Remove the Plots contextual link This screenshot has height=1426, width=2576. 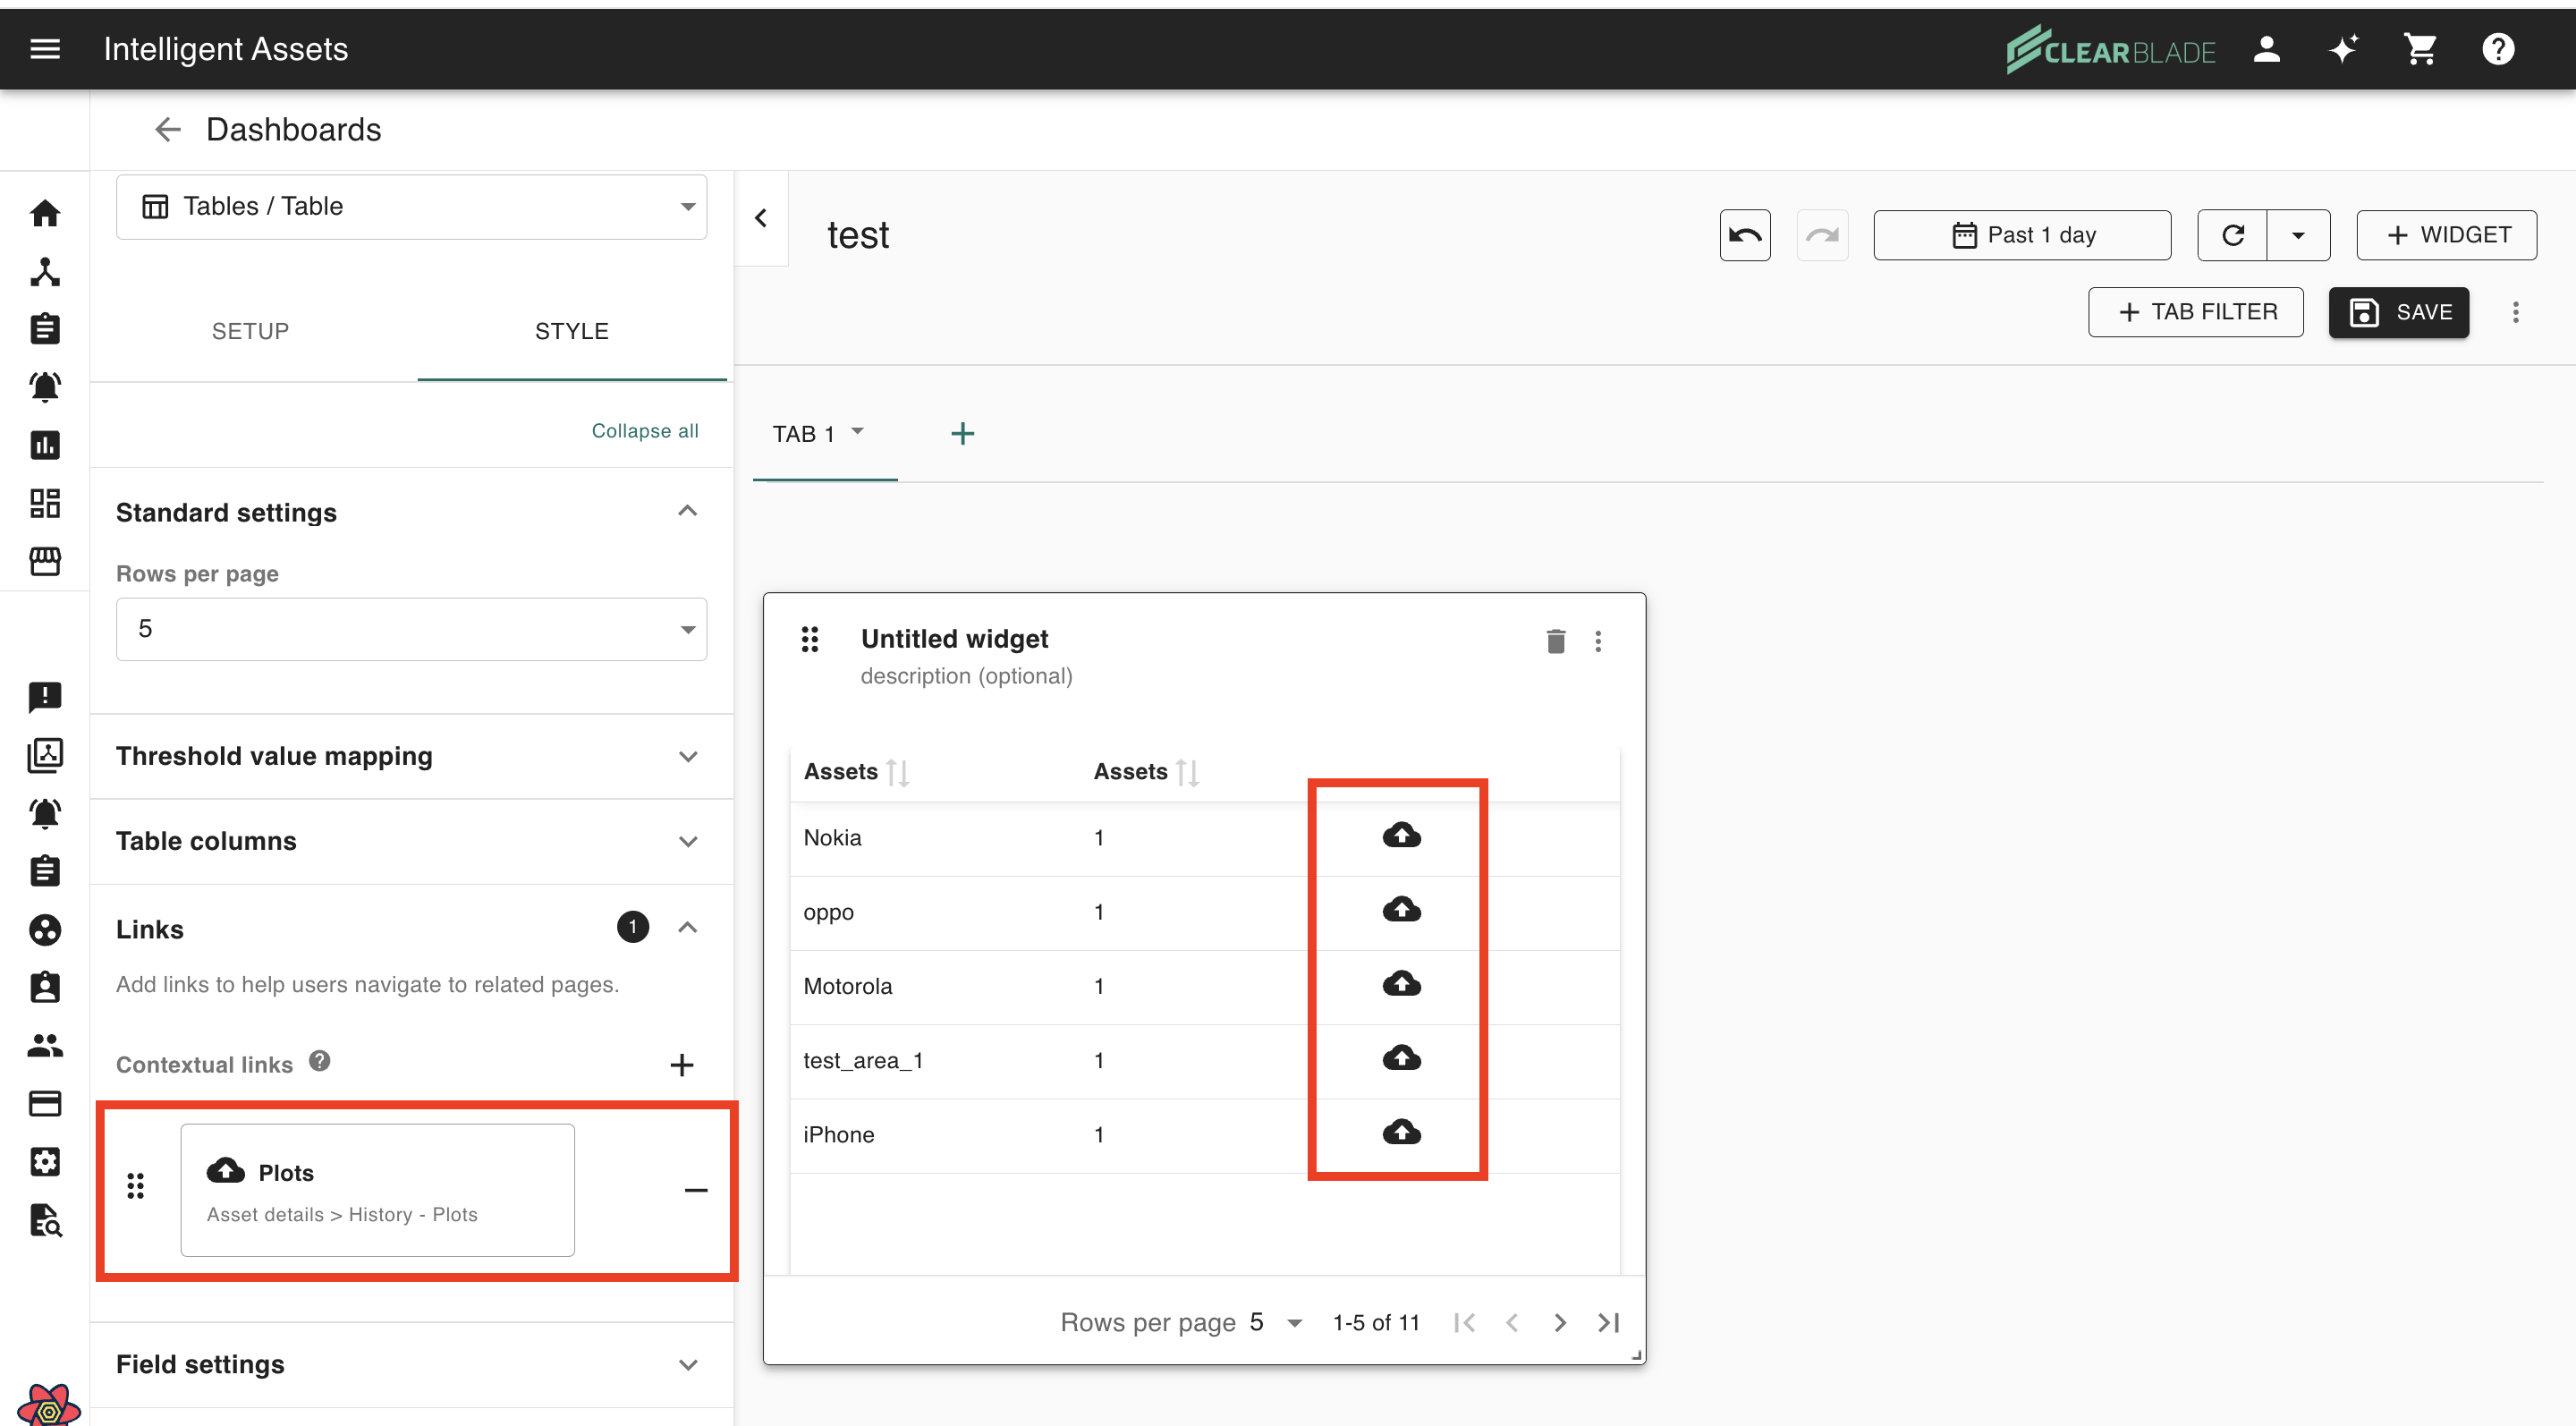(695, 1190)
